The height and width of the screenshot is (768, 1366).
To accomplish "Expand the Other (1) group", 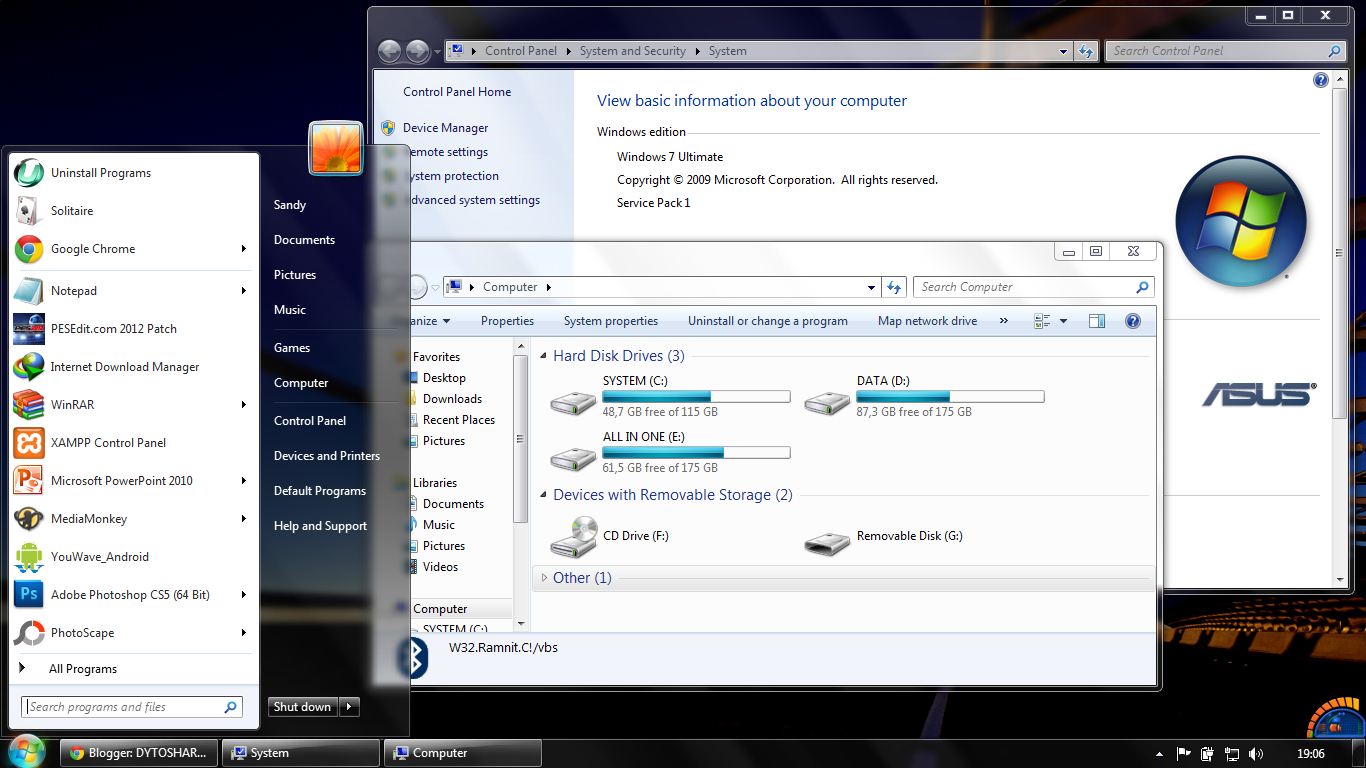I will coord(544,578).
